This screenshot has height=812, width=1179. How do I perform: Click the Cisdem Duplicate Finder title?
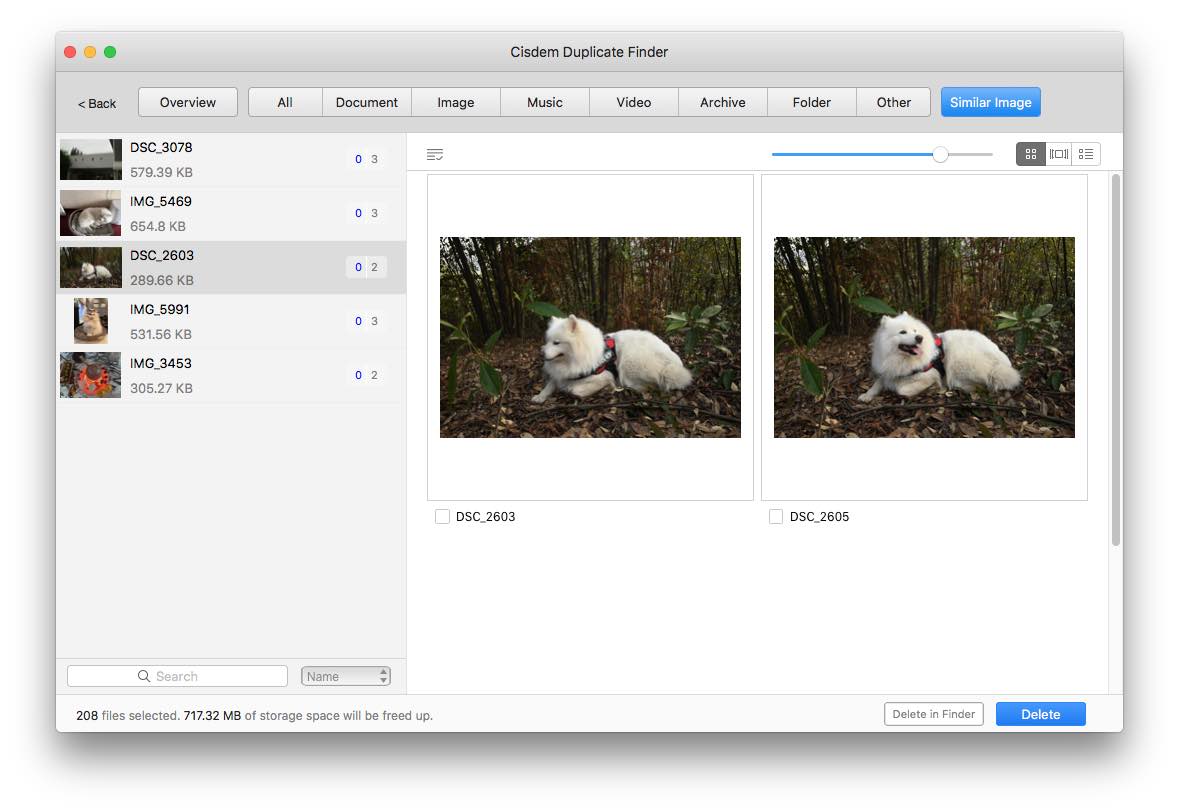589,52
